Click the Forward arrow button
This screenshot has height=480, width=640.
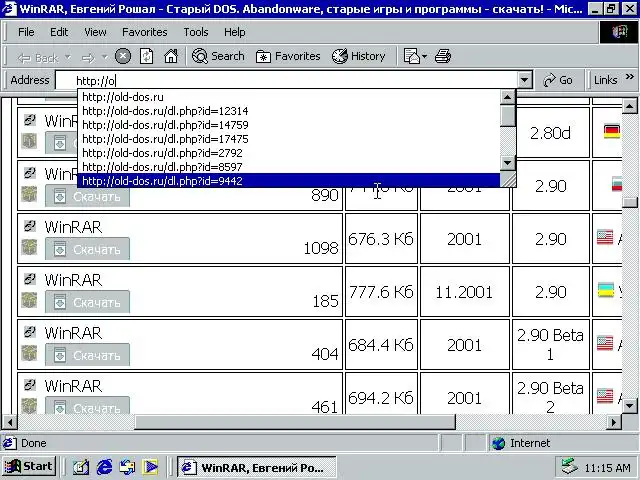click(x=88, y=58)
